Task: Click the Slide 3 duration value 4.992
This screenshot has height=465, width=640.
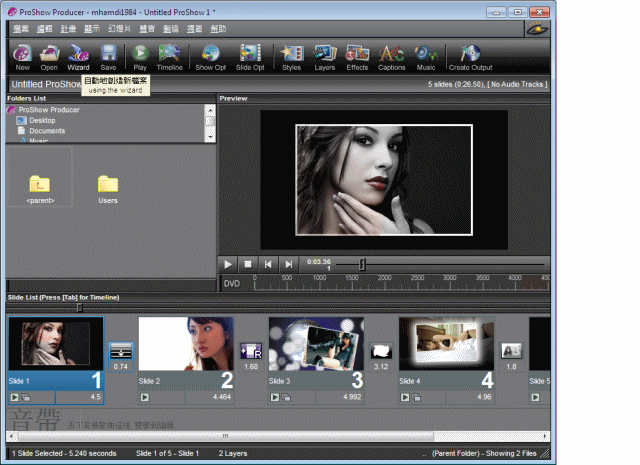Action: point(352,397)
